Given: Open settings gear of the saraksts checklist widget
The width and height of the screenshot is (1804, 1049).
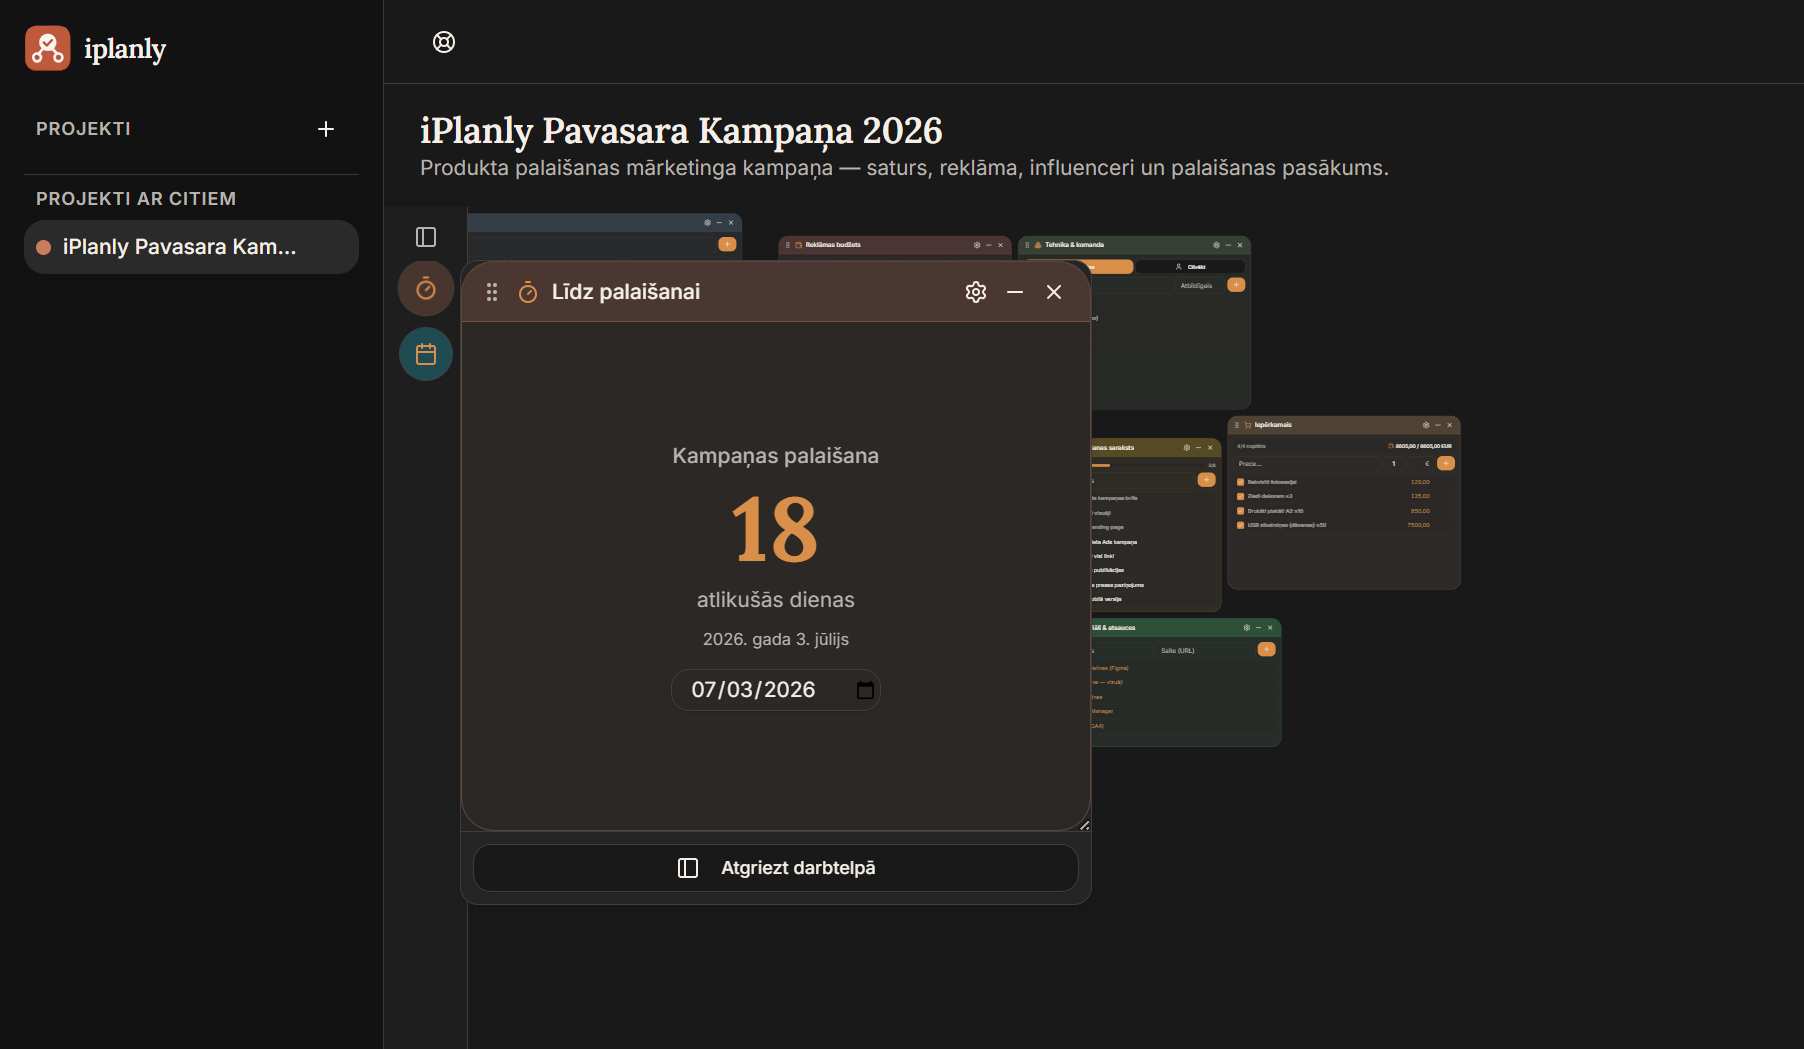Looking at the screenshot, I should pos(1187,448).
